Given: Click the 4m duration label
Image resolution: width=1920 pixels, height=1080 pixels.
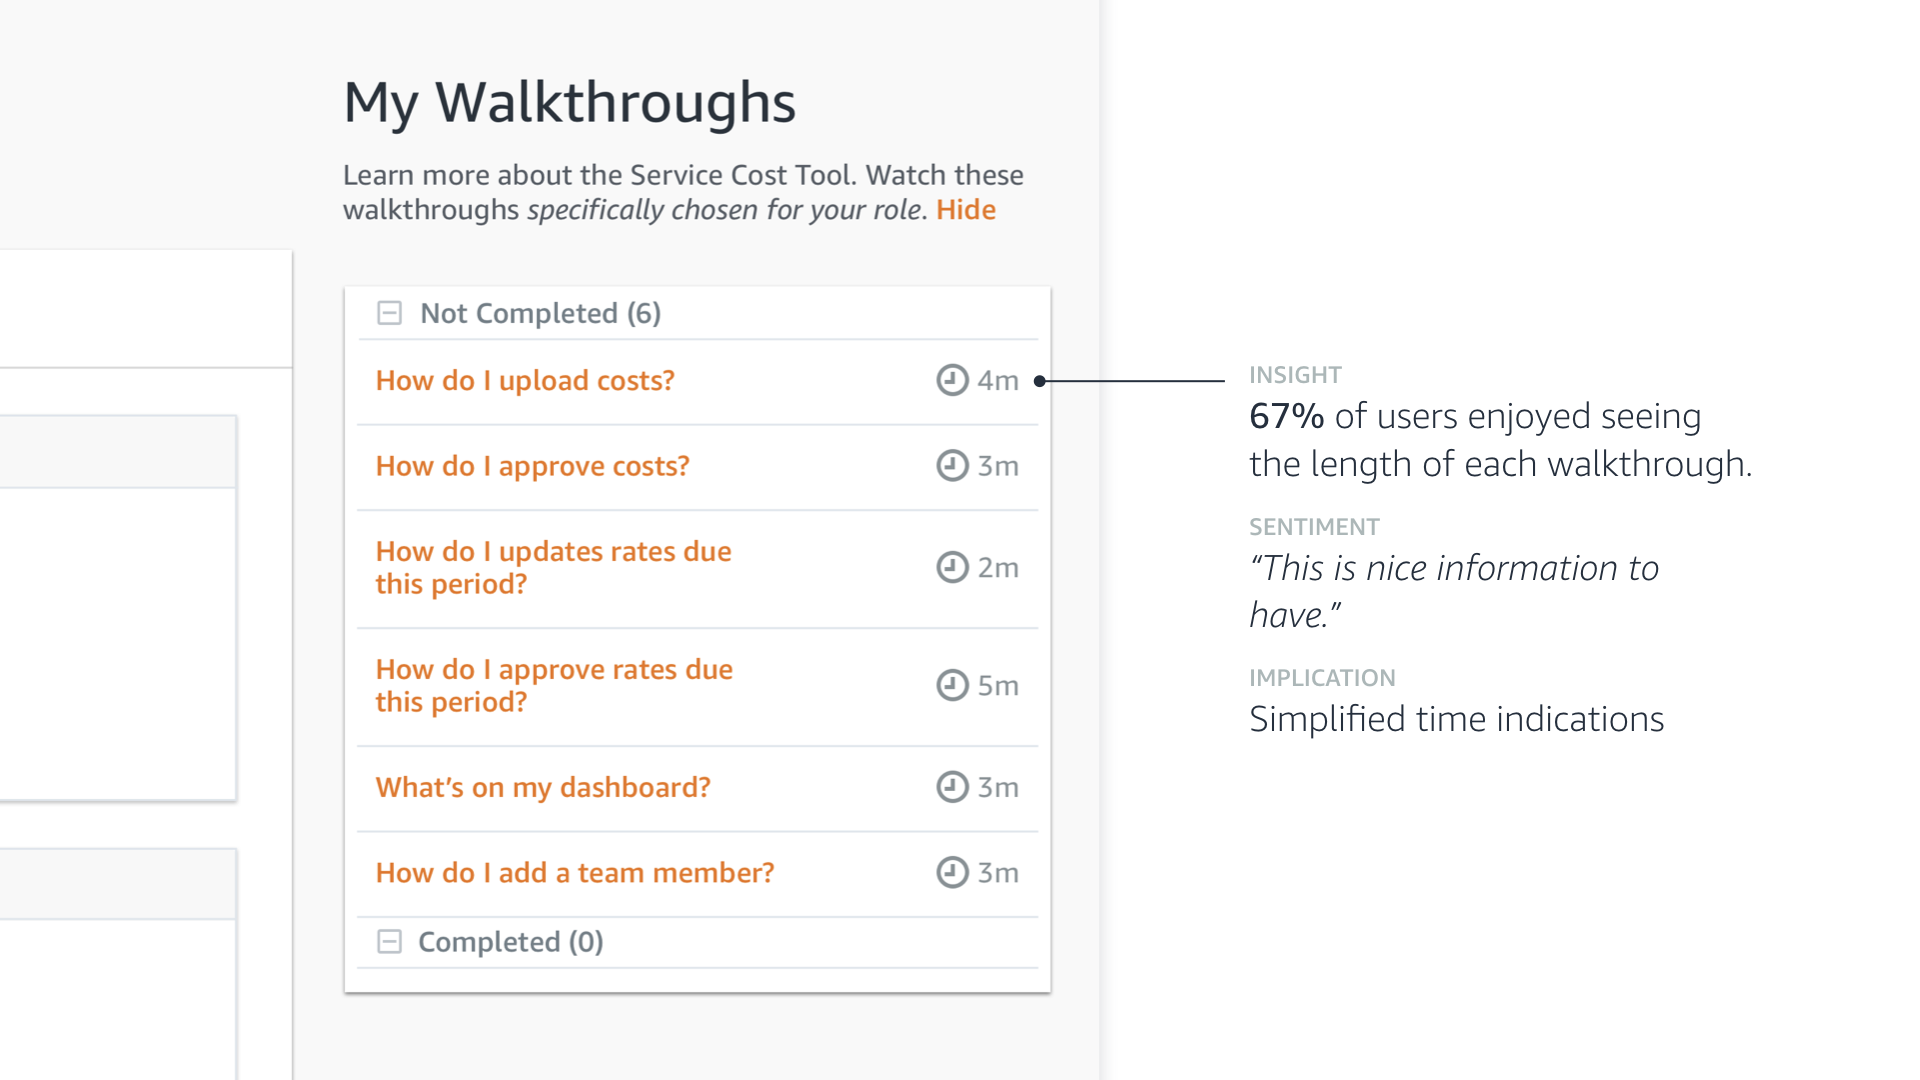Looking at the screenshot, I should pos(998,381).
